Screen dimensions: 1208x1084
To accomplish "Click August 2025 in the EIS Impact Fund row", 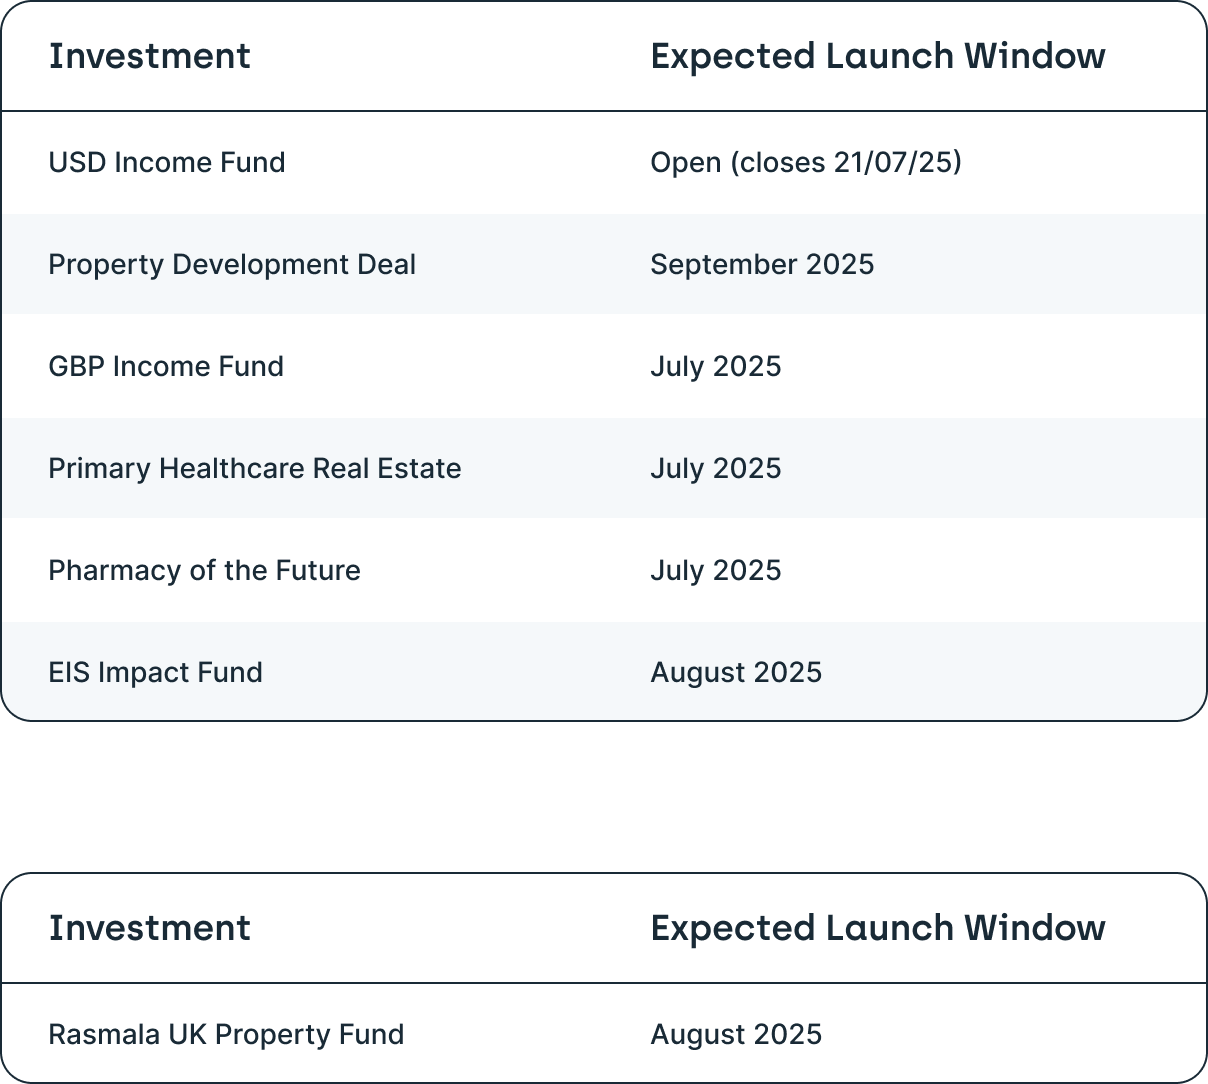I will point(735,672).
